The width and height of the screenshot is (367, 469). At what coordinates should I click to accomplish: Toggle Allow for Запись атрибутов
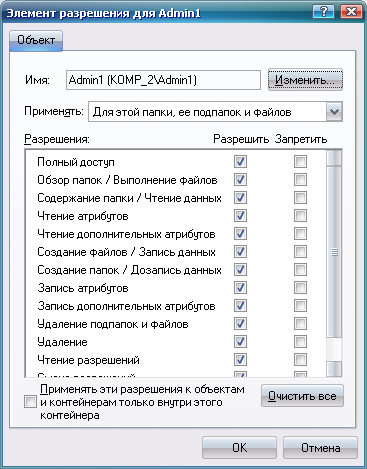click(x=240, y=288)
